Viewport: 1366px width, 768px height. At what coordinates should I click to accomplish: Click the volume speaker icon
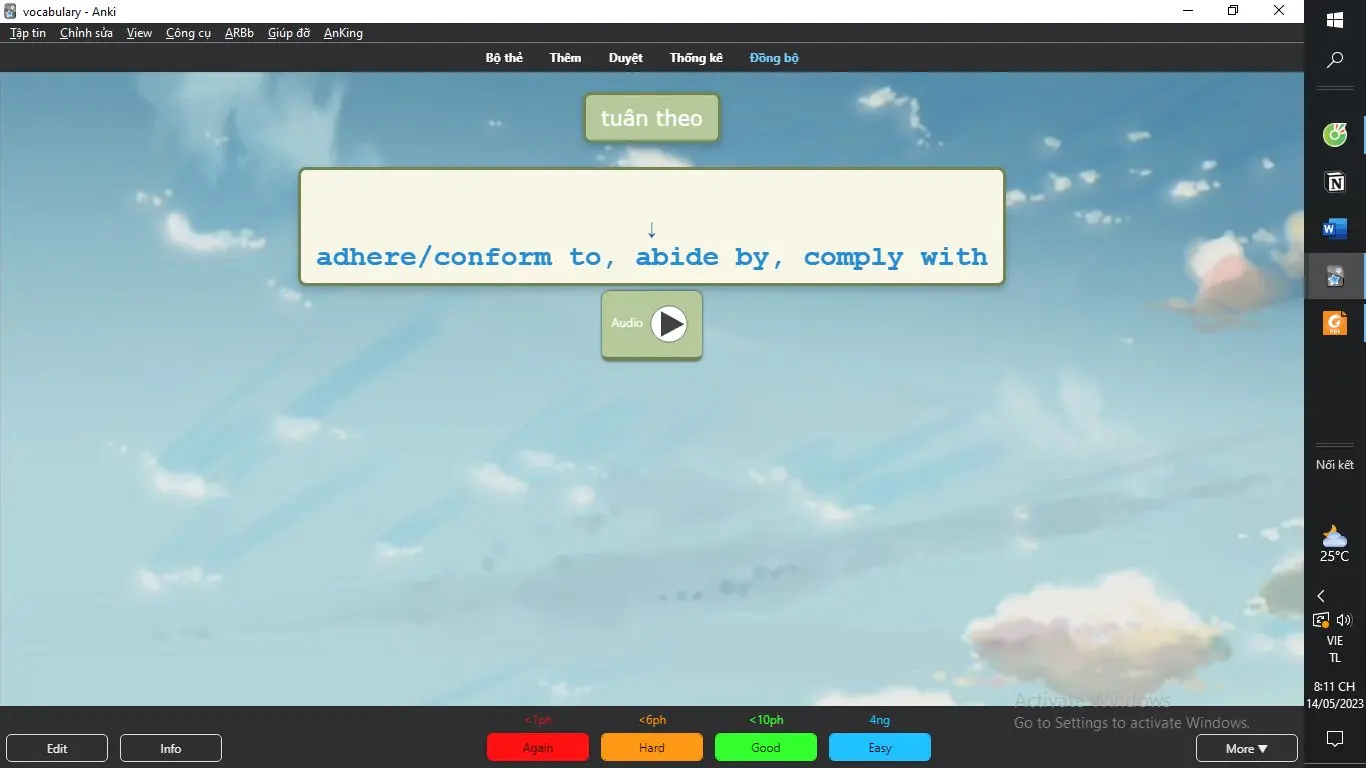[1343, 620]
